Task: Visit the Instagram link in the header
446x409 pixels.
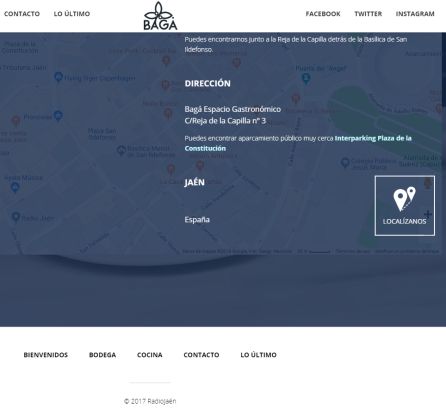Action: tap(415, 14)
